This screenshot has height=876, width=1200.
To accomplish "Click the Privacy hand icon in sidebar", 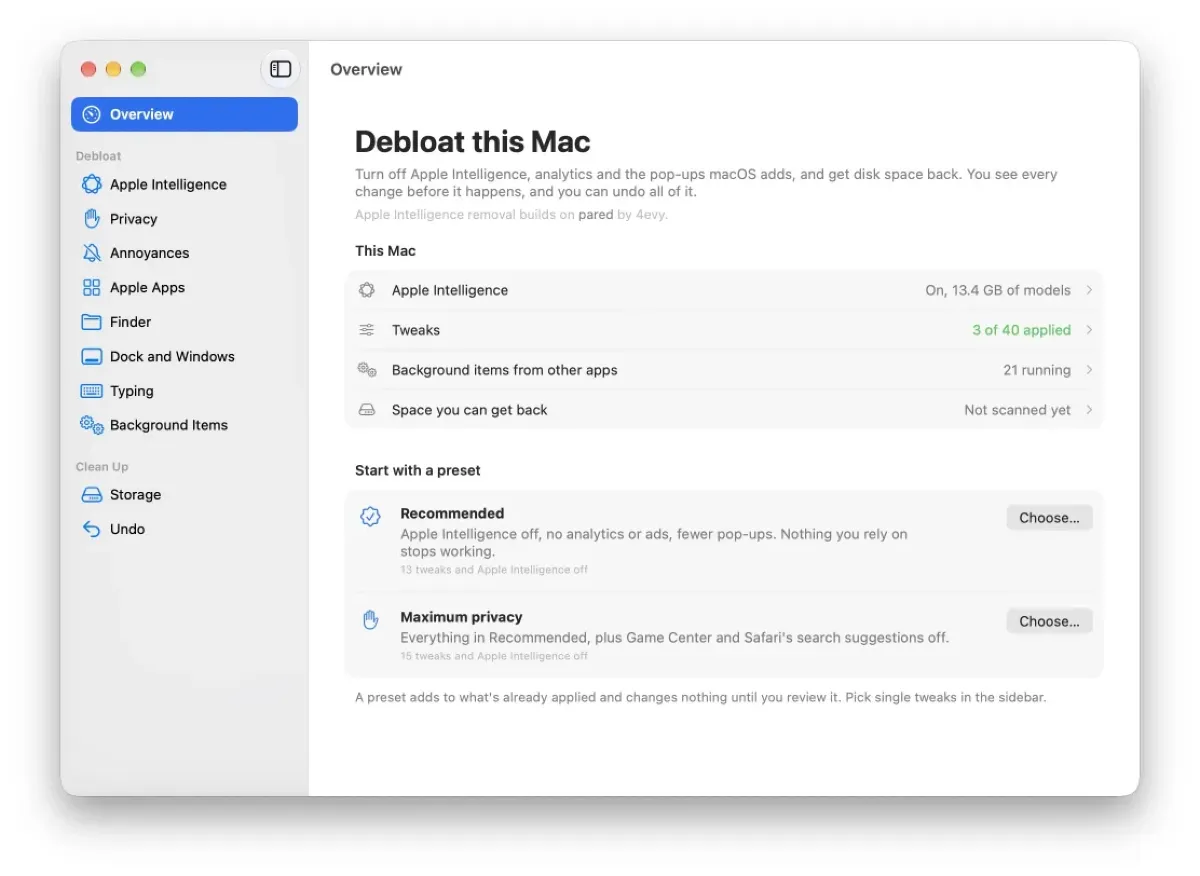I will coord(92,218).
